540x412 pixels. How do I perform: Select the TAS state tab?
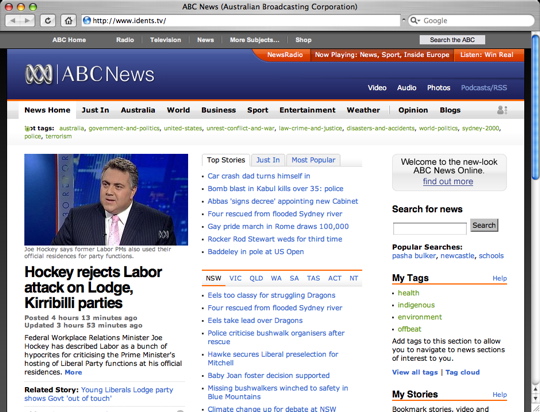(x=313, y=278)
